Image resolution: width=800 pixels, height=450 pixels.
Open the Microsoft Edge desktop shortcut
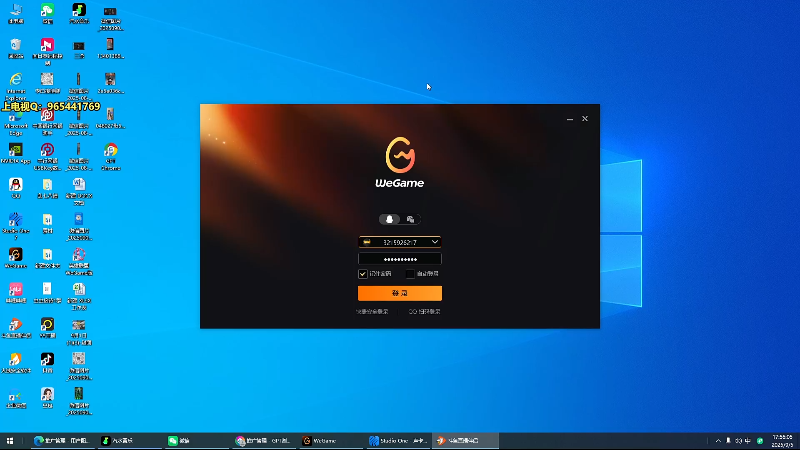click(x=16, y=121)
